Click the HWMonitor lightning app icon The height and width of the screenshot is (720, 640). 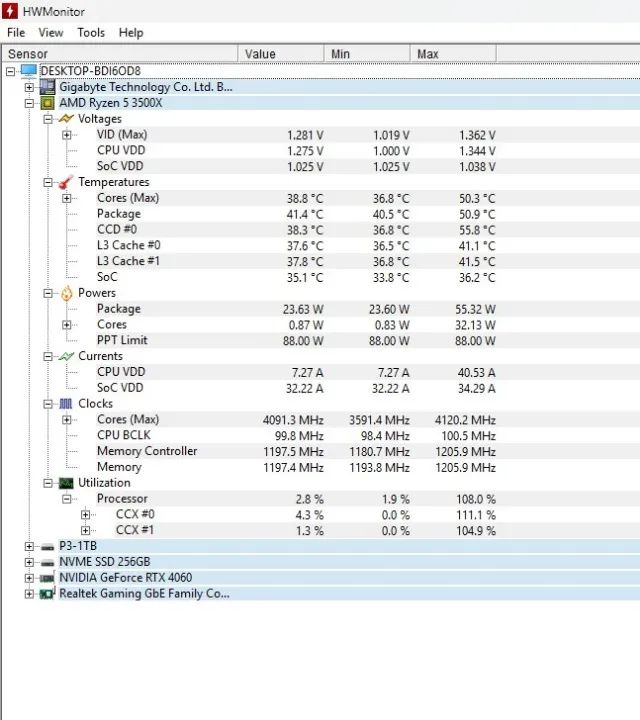pyautogui.click(x=10, y=11)
